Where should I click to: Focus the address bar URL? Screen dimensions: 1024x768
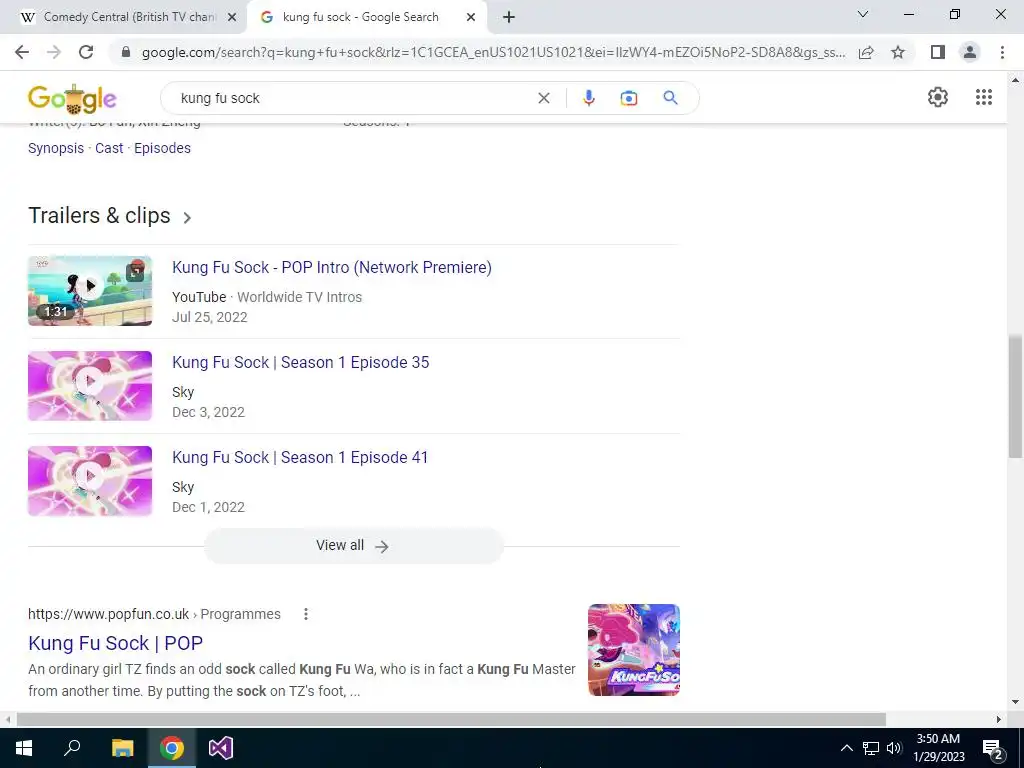click(493, 52)
